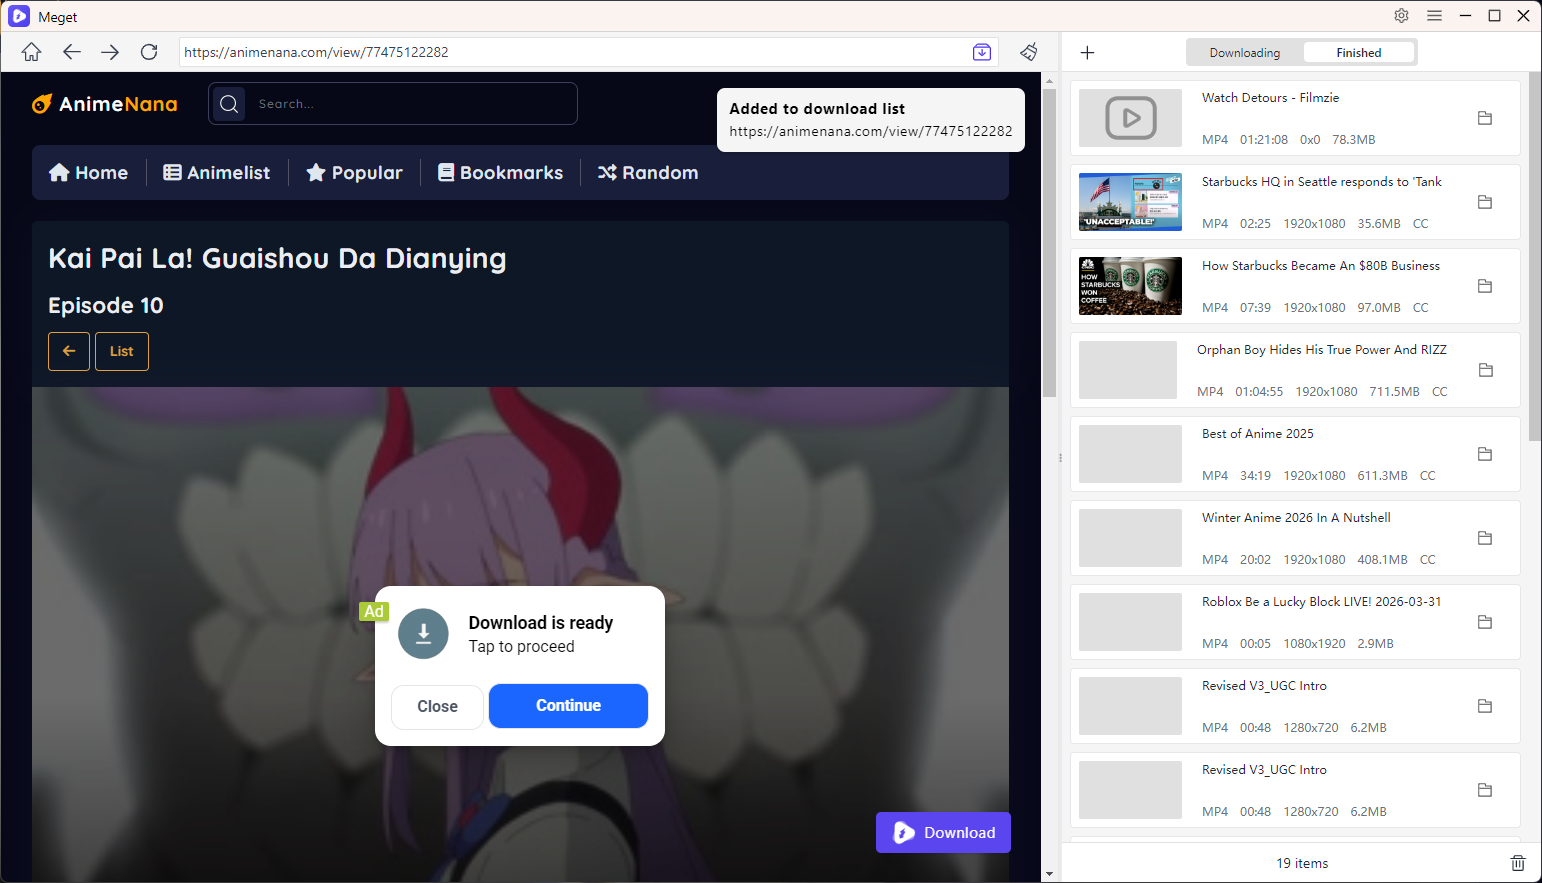Click the 'Kai Pai La! Guaishou Da Dianying' title

[277, 259]
